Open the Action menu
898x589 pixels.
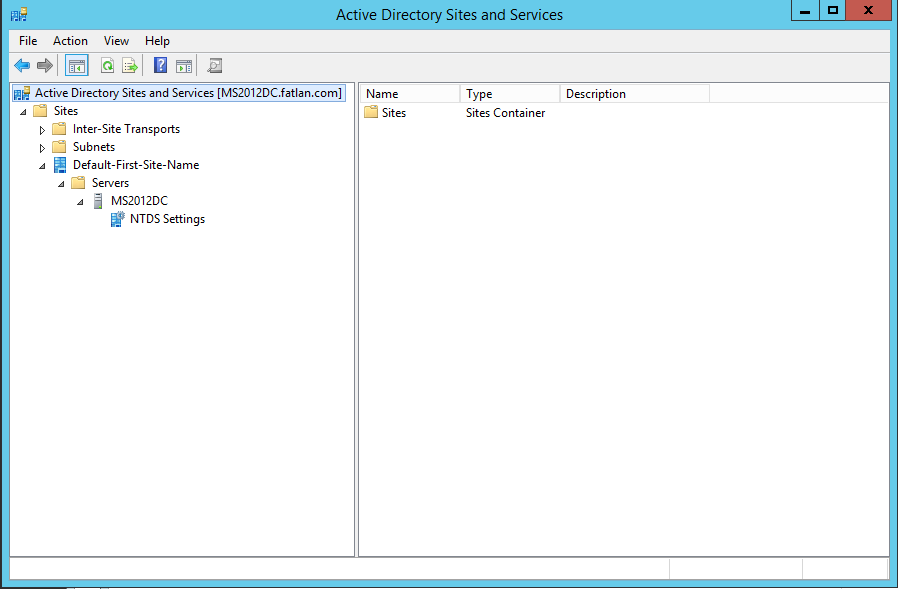[x=70, y=41]
